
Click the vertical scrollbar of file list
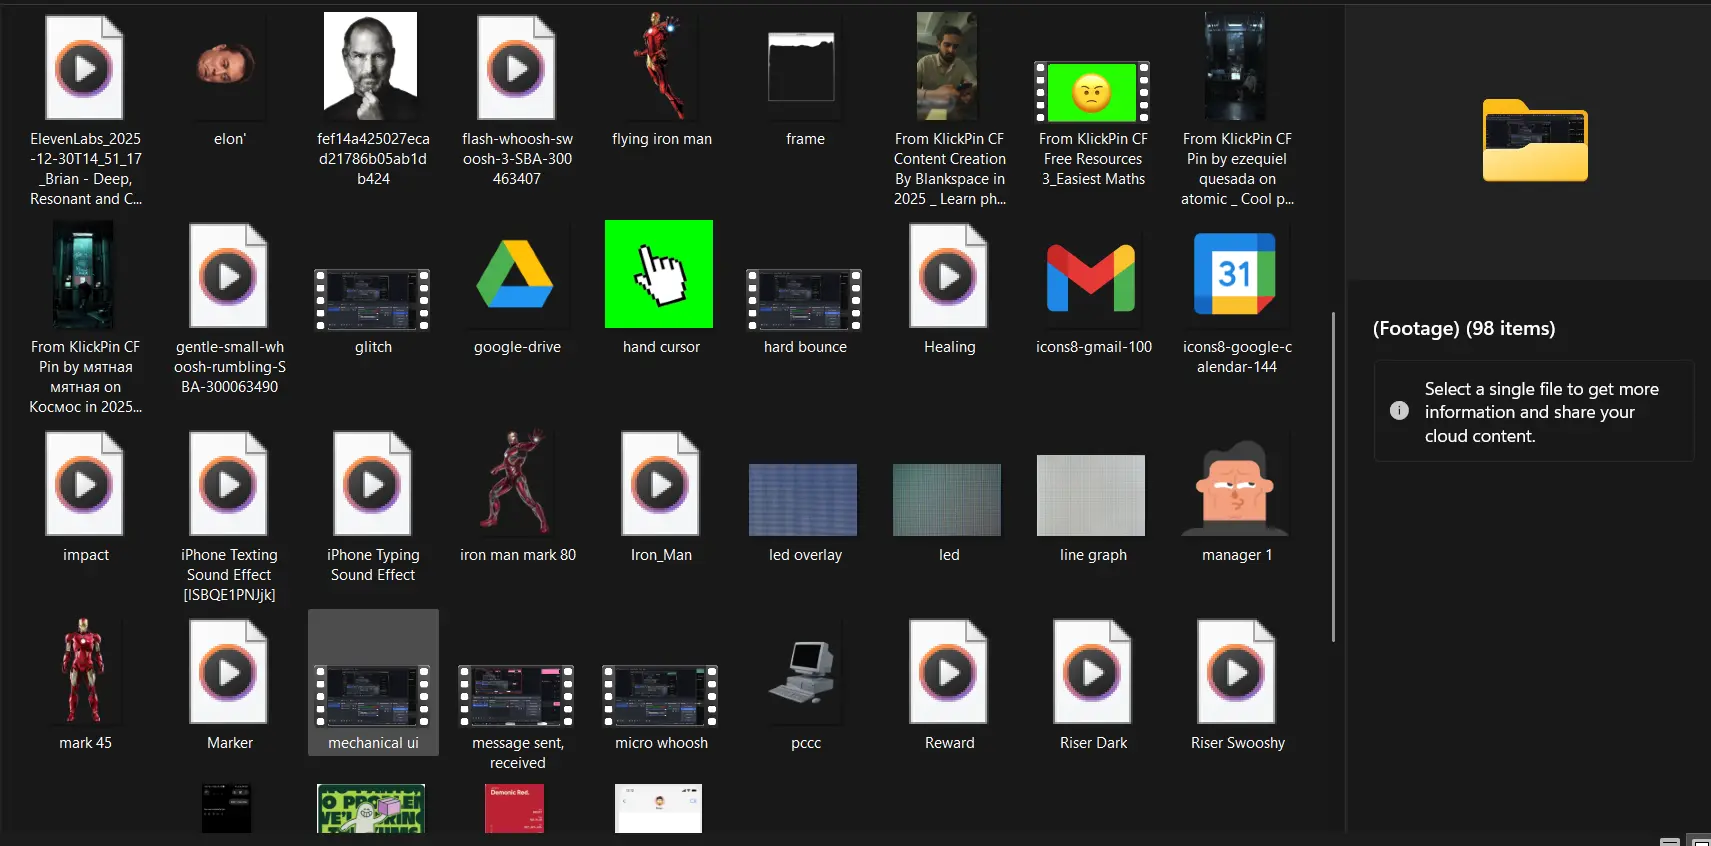pyautogui.click(x=1333, y=476)
